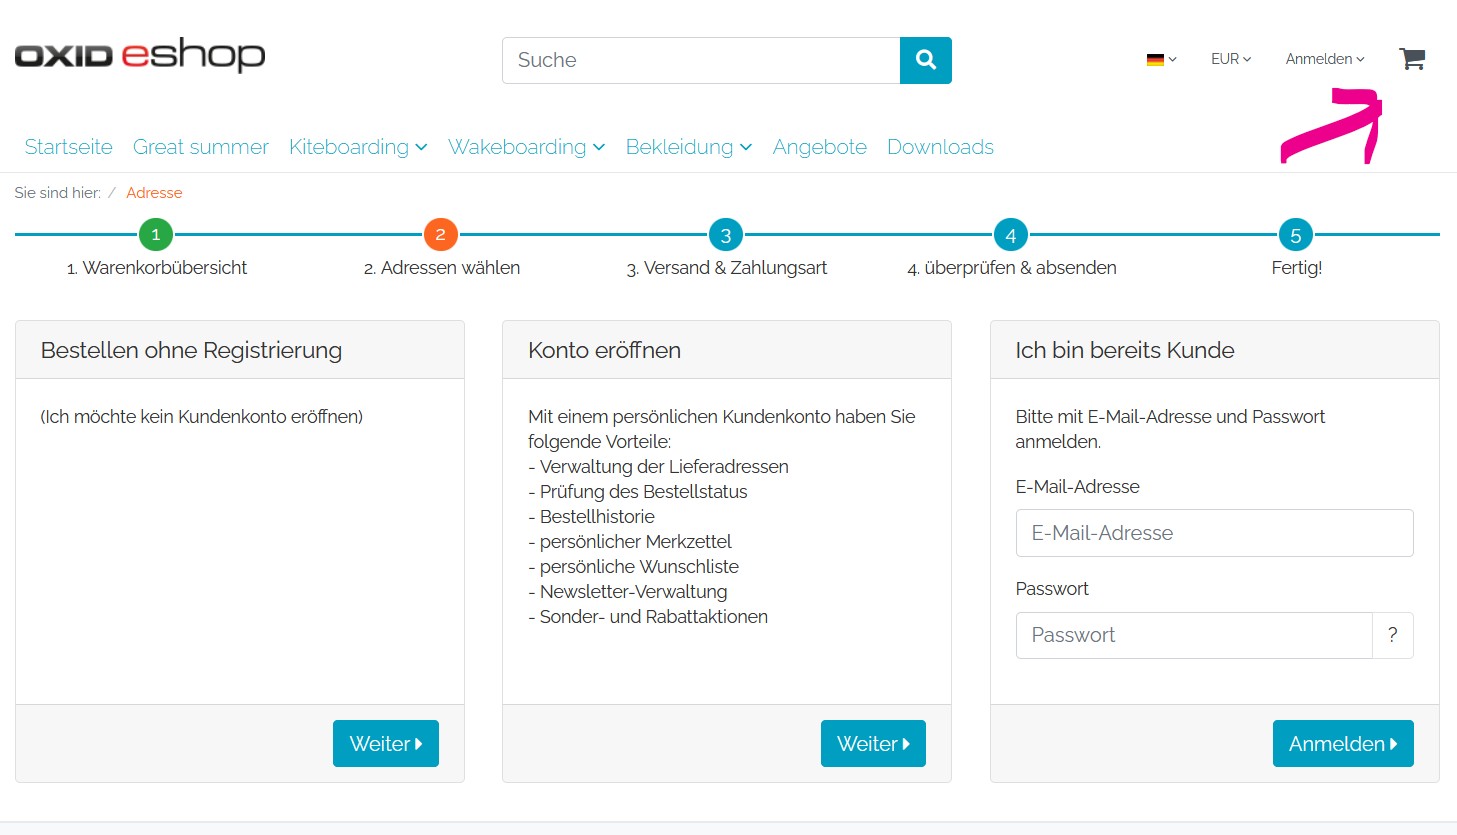Click step 5 Fertig circle
This screenshot has width=1457, height=835.
tap(1295, 235)
